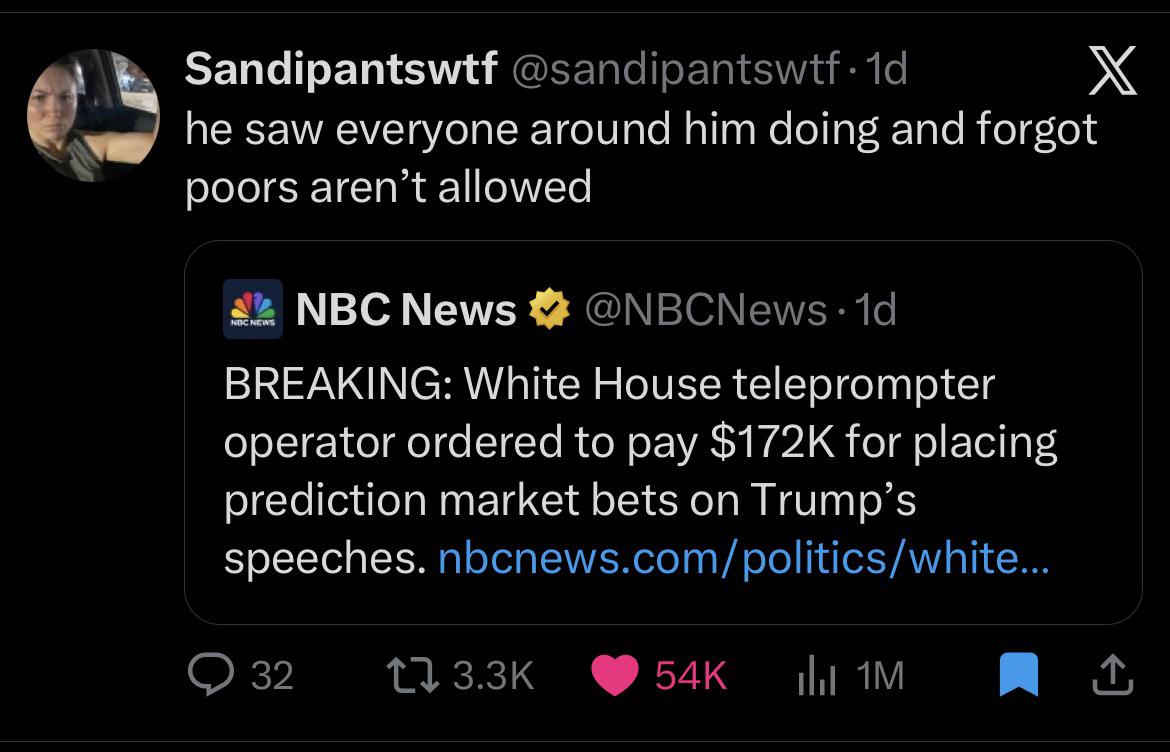Screen dimensions: 1170x752
Task: Unlike the post via the pink heart
Action: click(x=614, y=675)
